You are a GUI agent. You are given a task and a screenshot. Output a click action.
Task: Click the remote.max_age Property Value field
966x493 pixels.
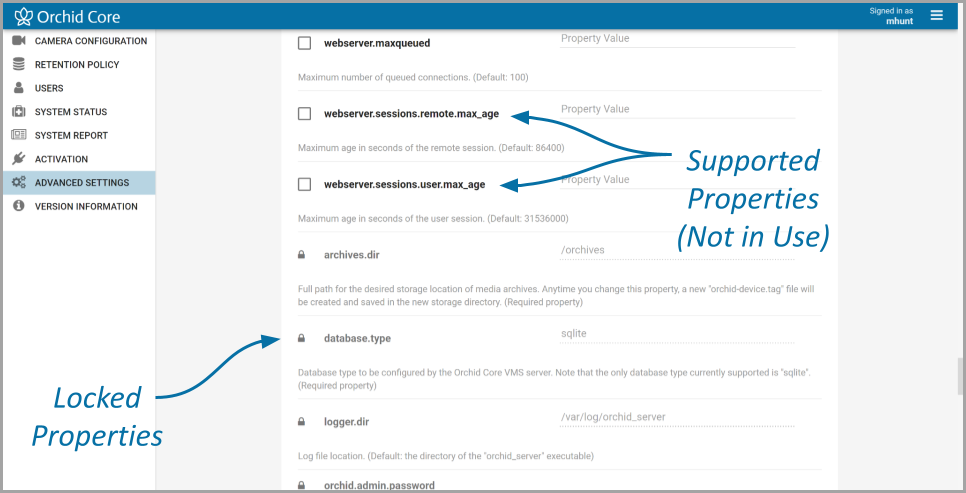click(x=677, y=110)
